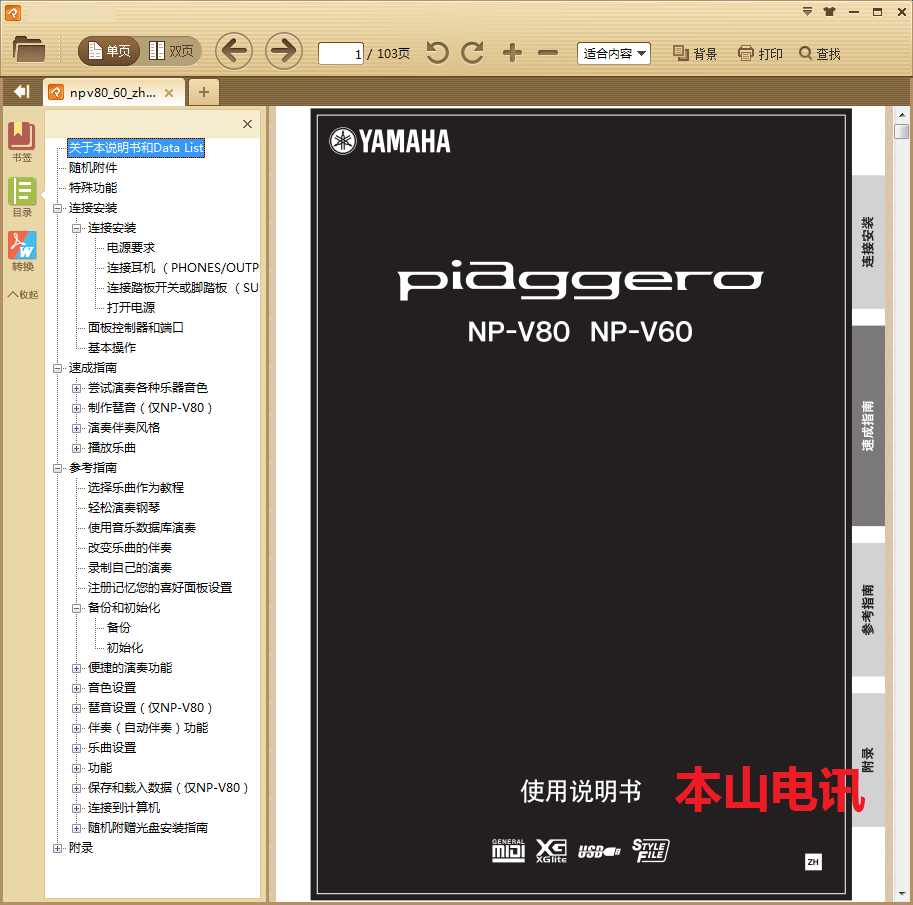Open the title bar dropdown menu icon
The width and height of the screenshot is (913, 905).
[807, 12]
